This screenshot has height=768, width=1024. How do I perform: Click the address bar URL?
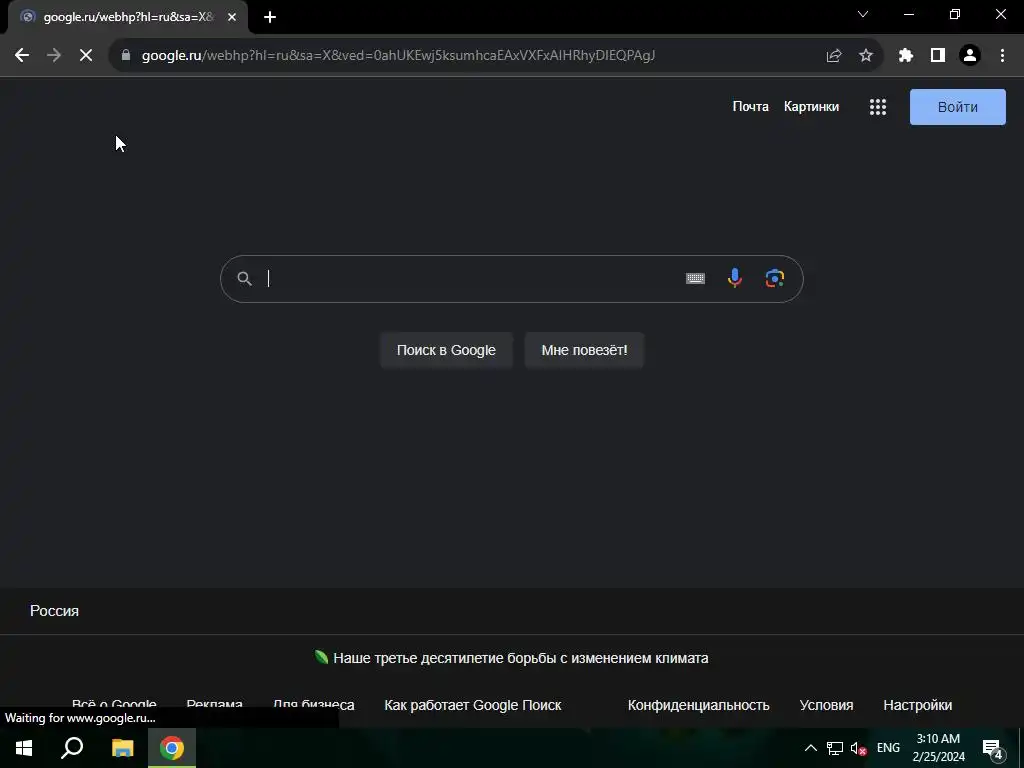[398, 56]
